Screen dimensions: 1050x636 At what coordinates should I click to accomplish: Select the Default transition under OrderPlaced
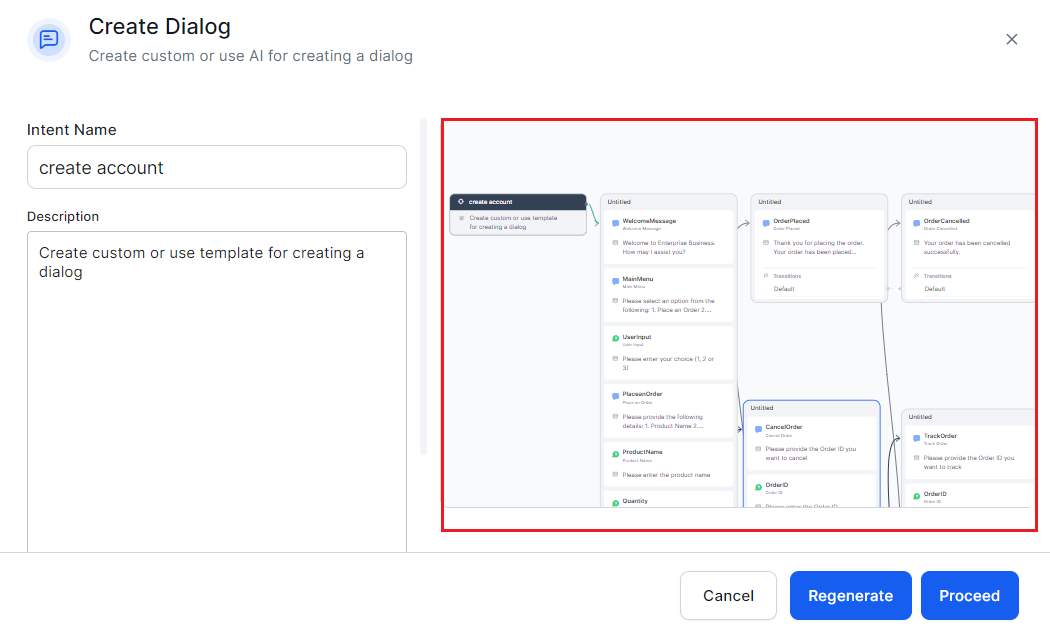[x=785, y=288]
